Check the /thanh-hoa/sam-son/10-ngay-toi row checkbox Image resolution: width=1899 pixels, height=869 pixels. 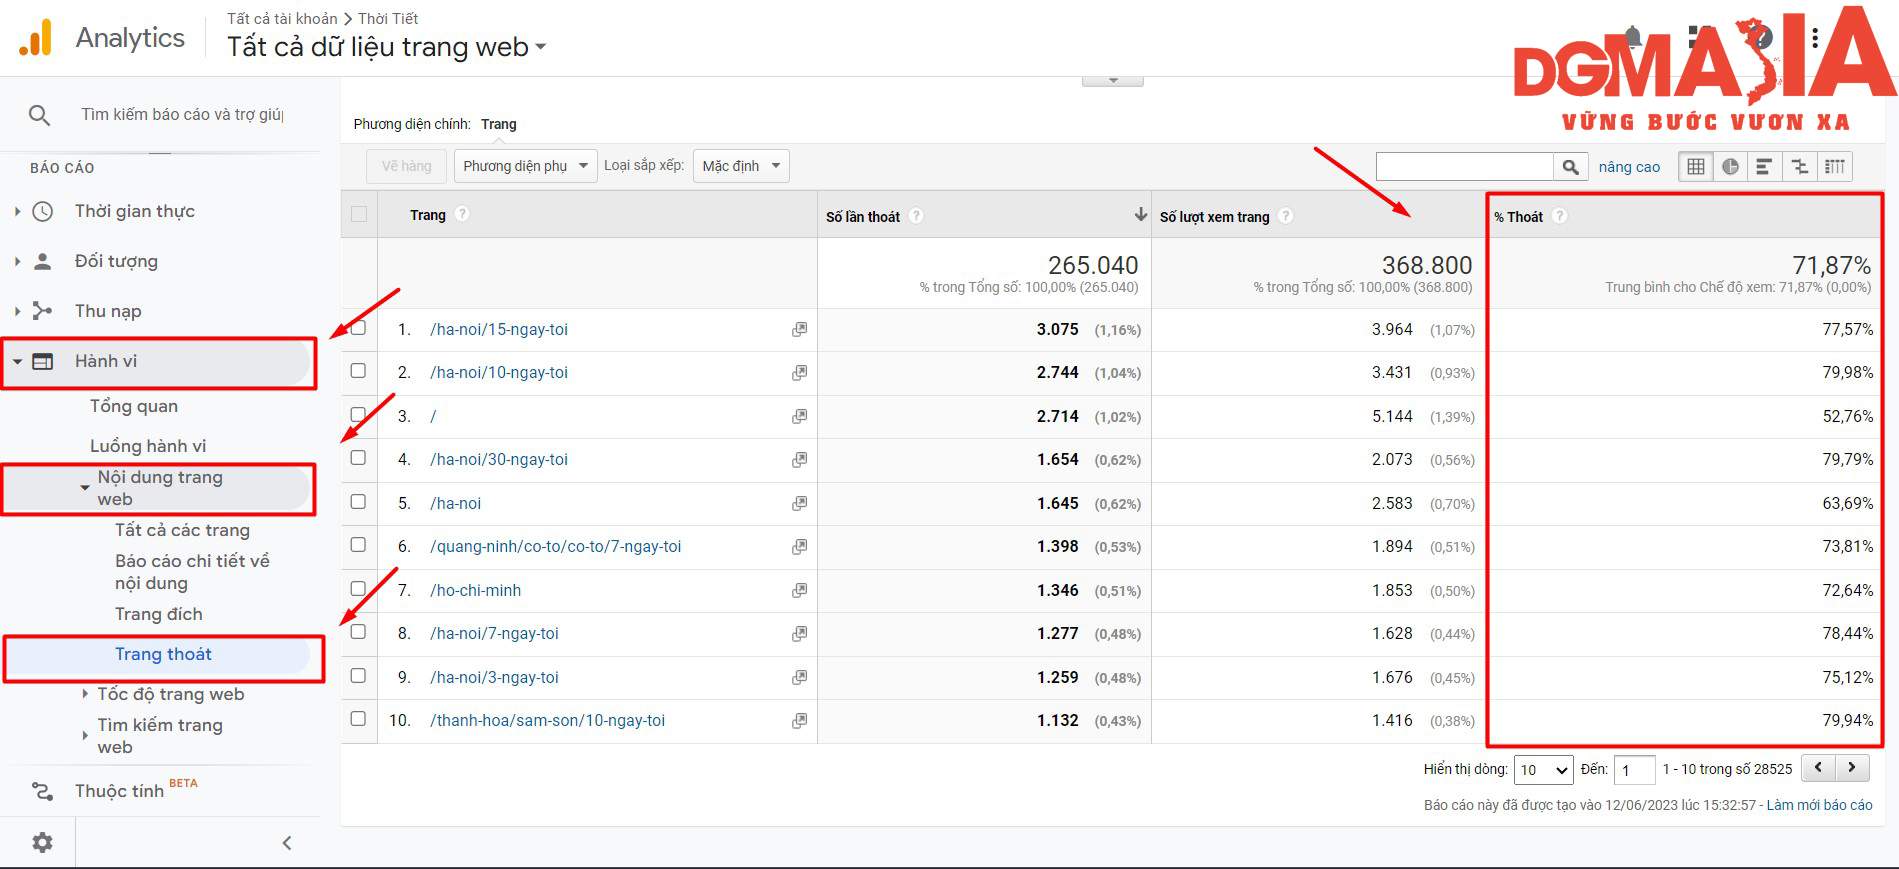pyautogui.click(x=358, y=719)
